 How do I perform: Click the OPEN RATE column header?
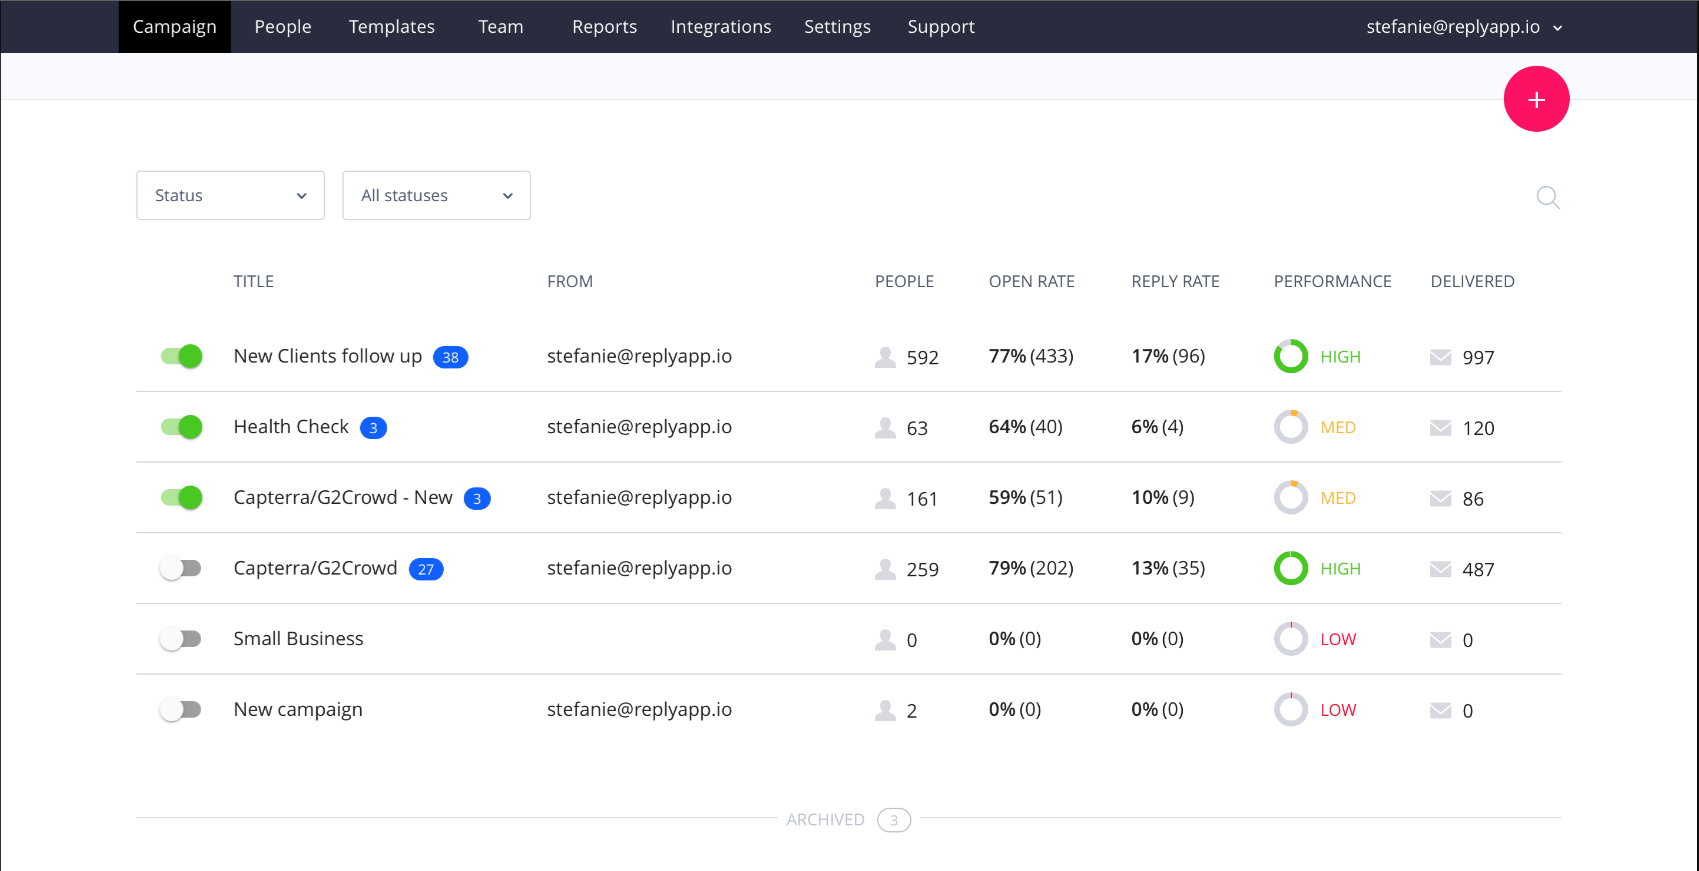tap(1032, 282)
